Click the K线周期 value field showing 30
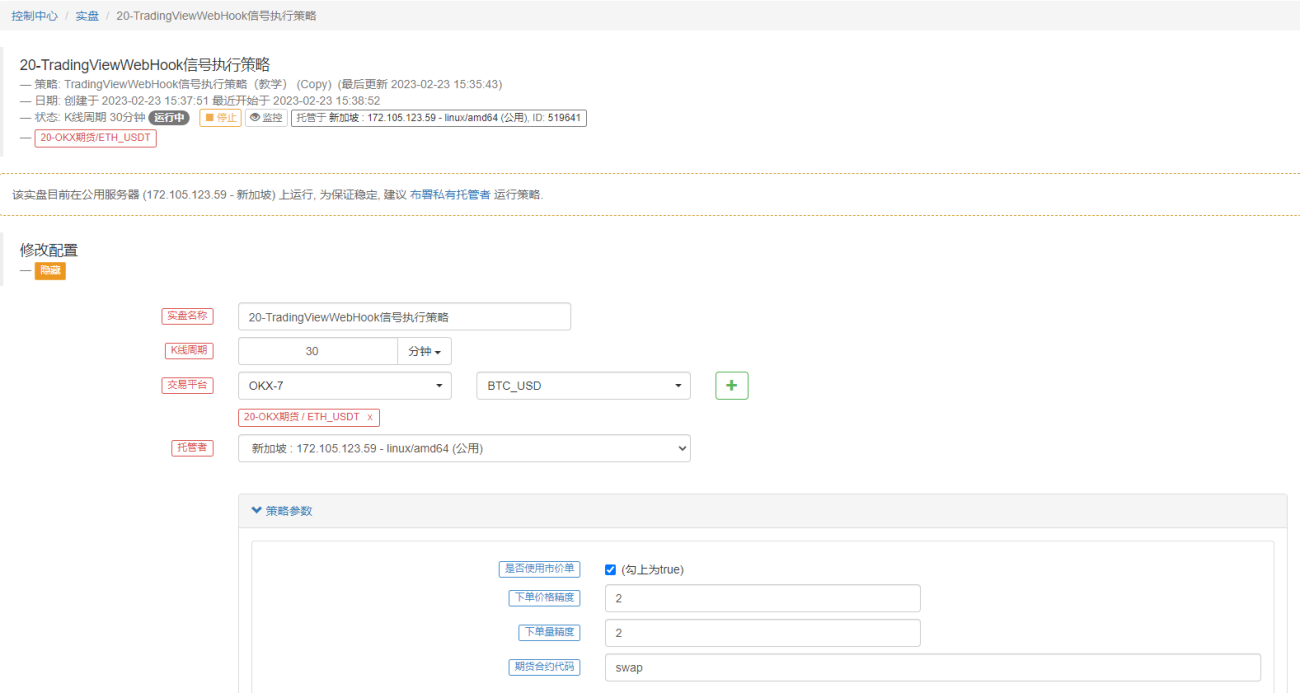Screen dimensions: 1300x693 tap(318, 352)
